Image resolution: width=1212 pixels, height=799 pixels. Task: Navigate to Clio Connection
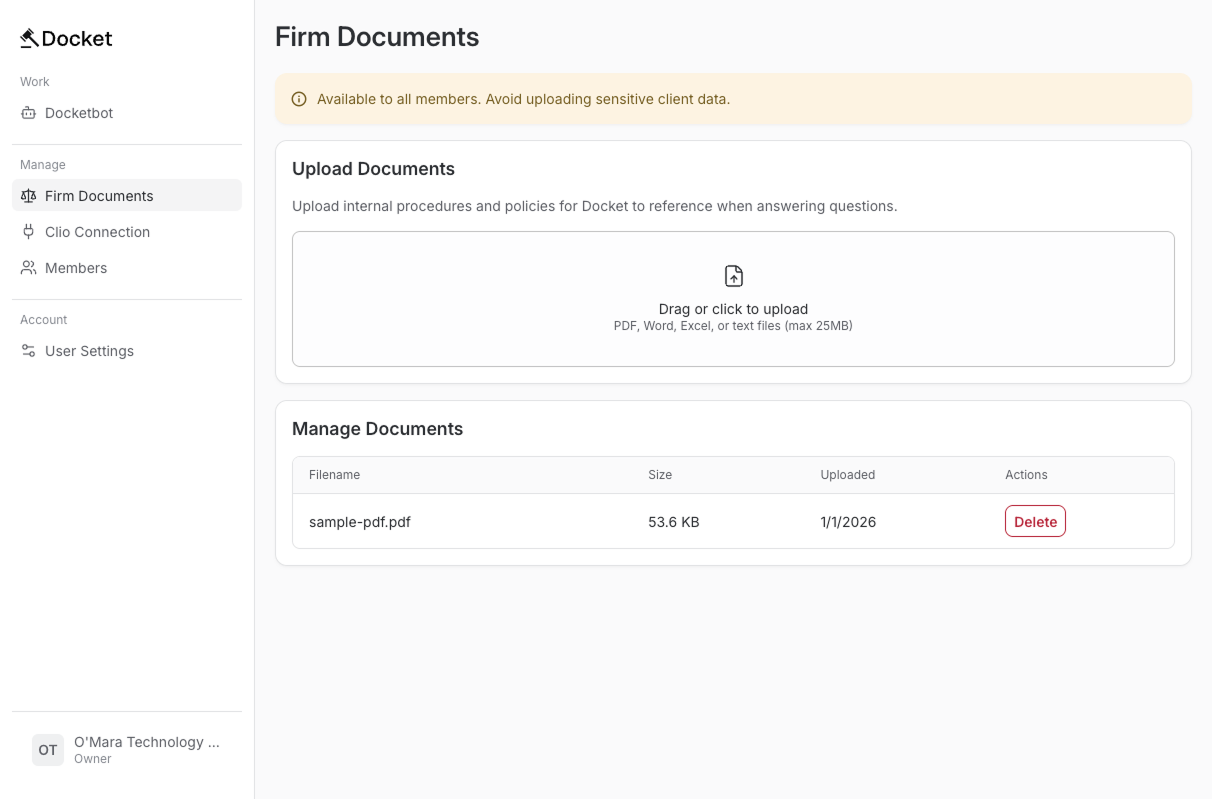point(97,231)
